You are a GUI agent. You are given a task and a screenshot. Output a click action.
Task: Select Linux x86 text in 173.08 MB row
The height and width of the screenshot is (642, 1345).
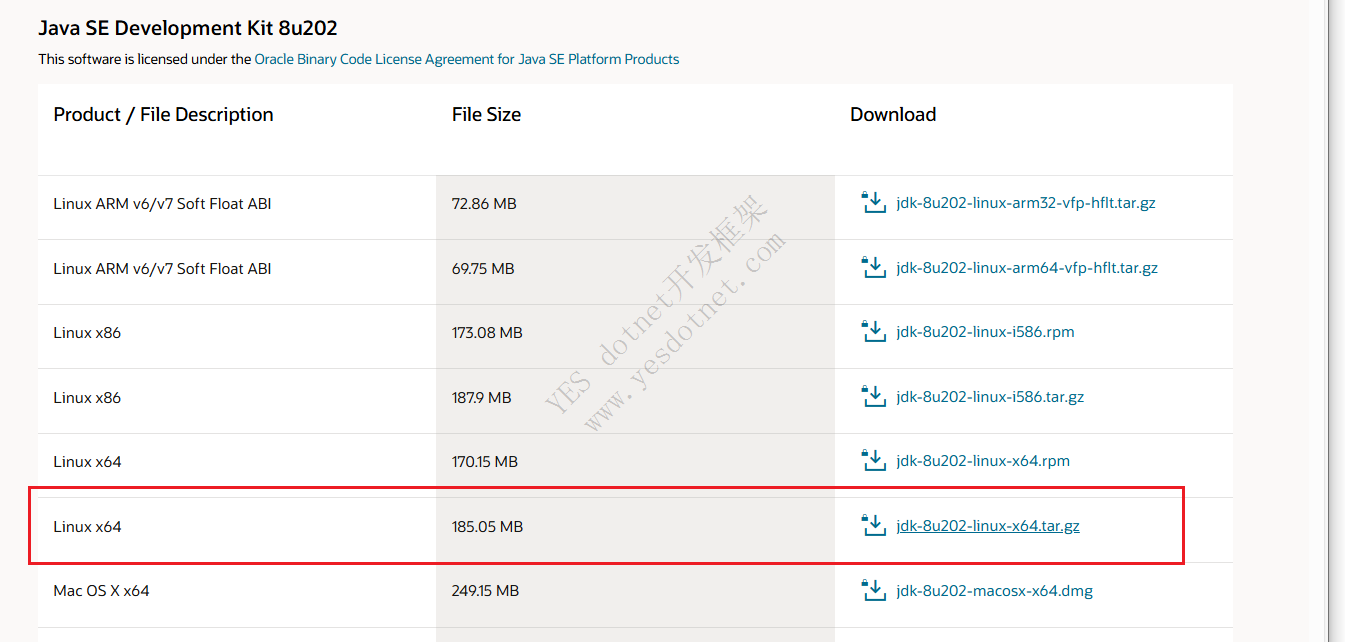pos(87,333)
